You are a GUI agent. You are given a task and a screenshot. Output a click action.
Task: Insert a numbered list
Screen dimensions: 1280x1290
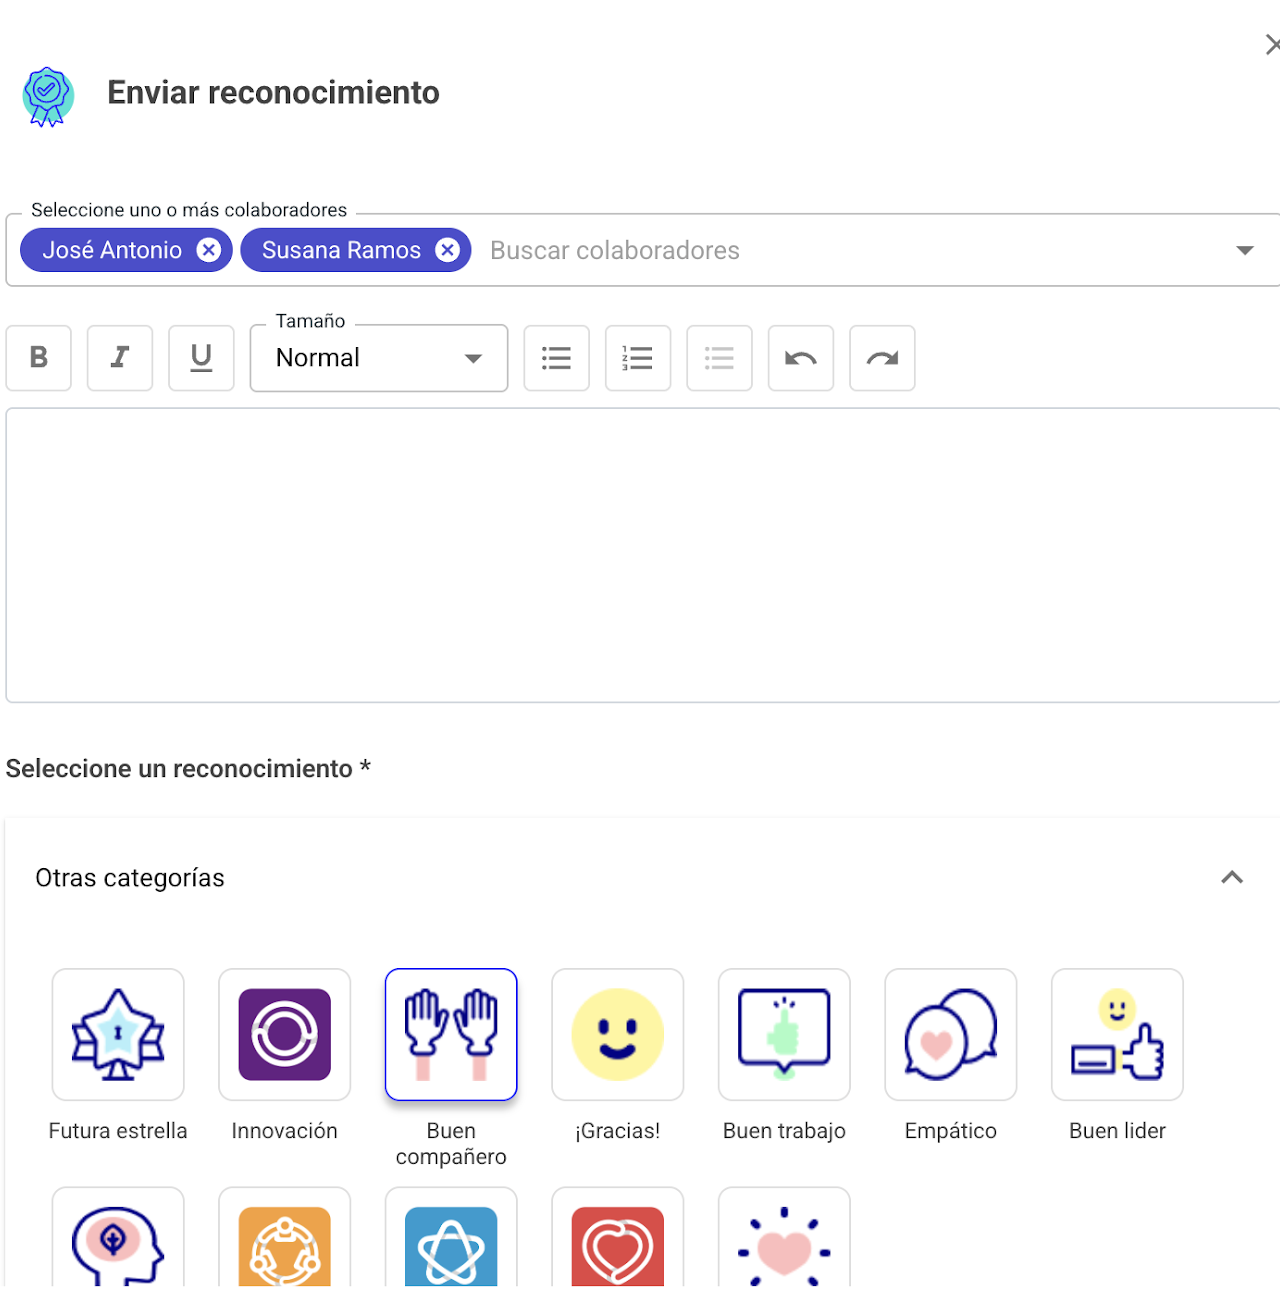click(x=638, y=358)
